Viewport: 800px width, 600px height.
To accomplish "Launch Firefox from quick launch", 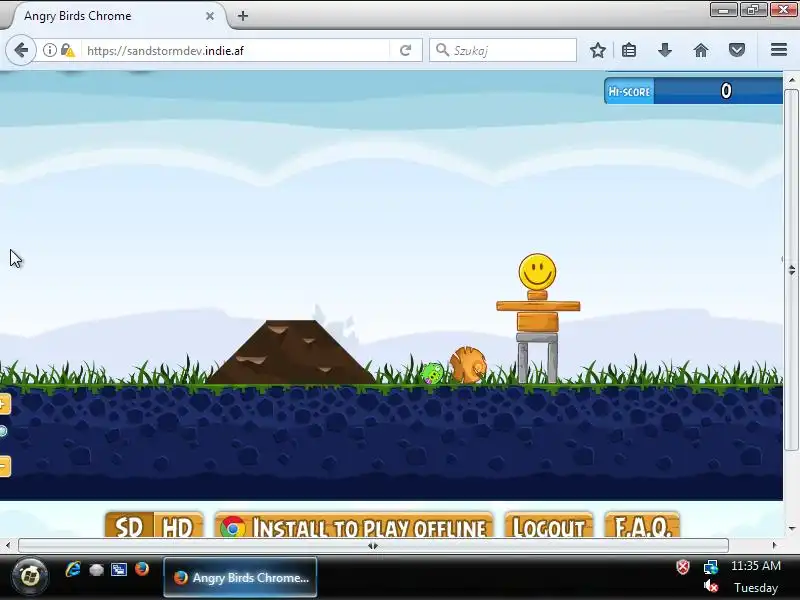I will (x=142, y=569).
